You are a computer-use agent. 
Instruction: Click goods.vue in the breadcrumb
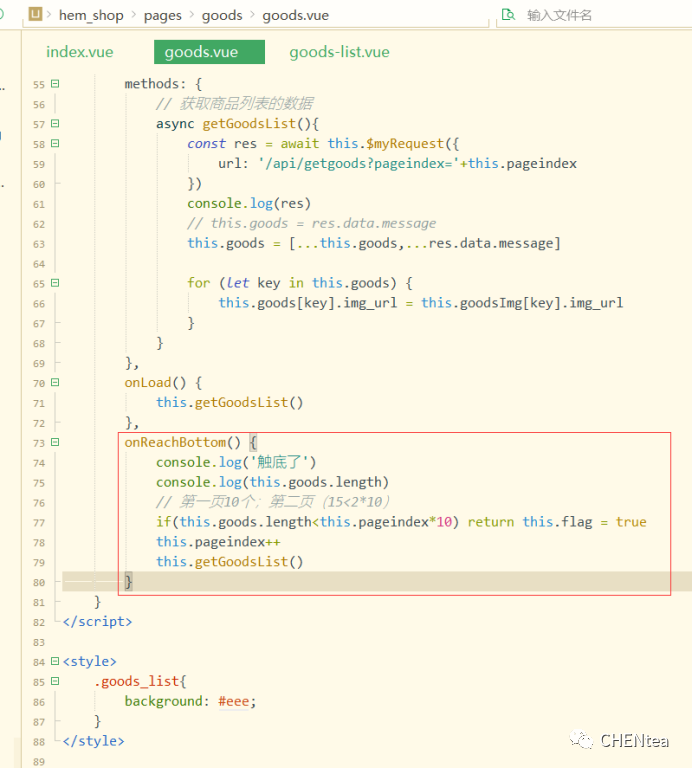[295, 16]
